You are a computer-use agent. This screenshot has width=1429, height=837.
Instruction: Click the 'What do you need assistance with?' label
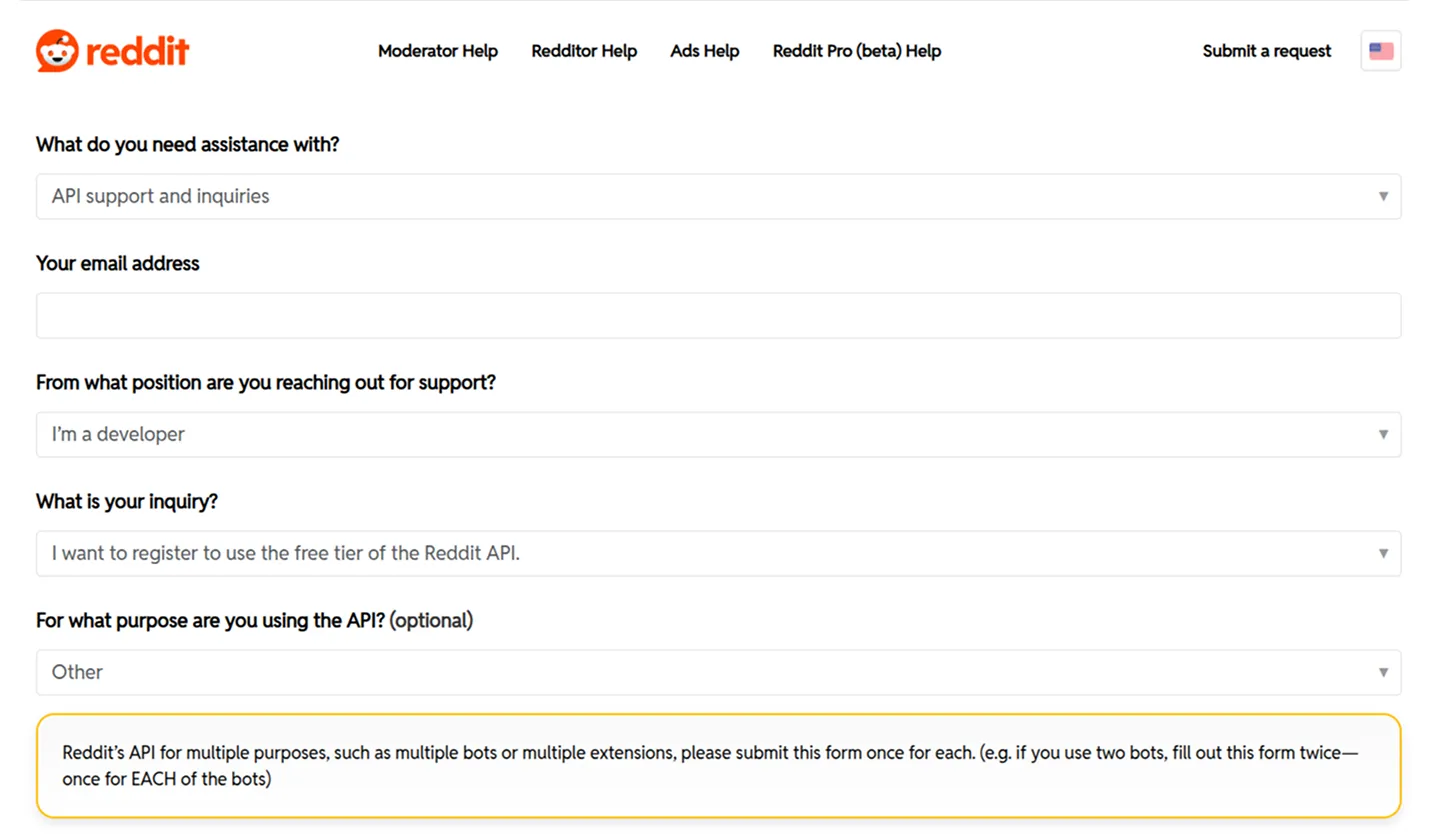click(188, 144)
